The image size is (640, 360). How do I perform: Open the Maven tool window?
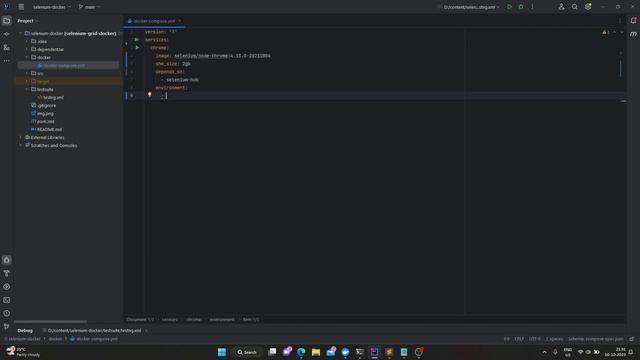pos(633,34)
